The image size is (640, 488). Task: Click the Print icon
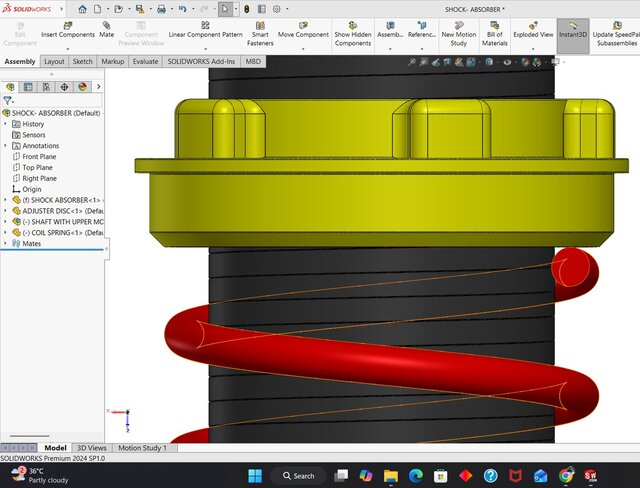pos(161,9)
